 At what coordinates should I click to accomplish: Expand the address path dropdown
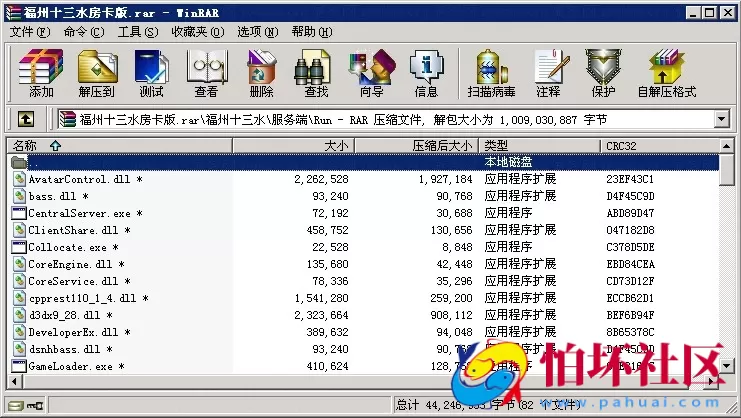(x=722, y=119)
